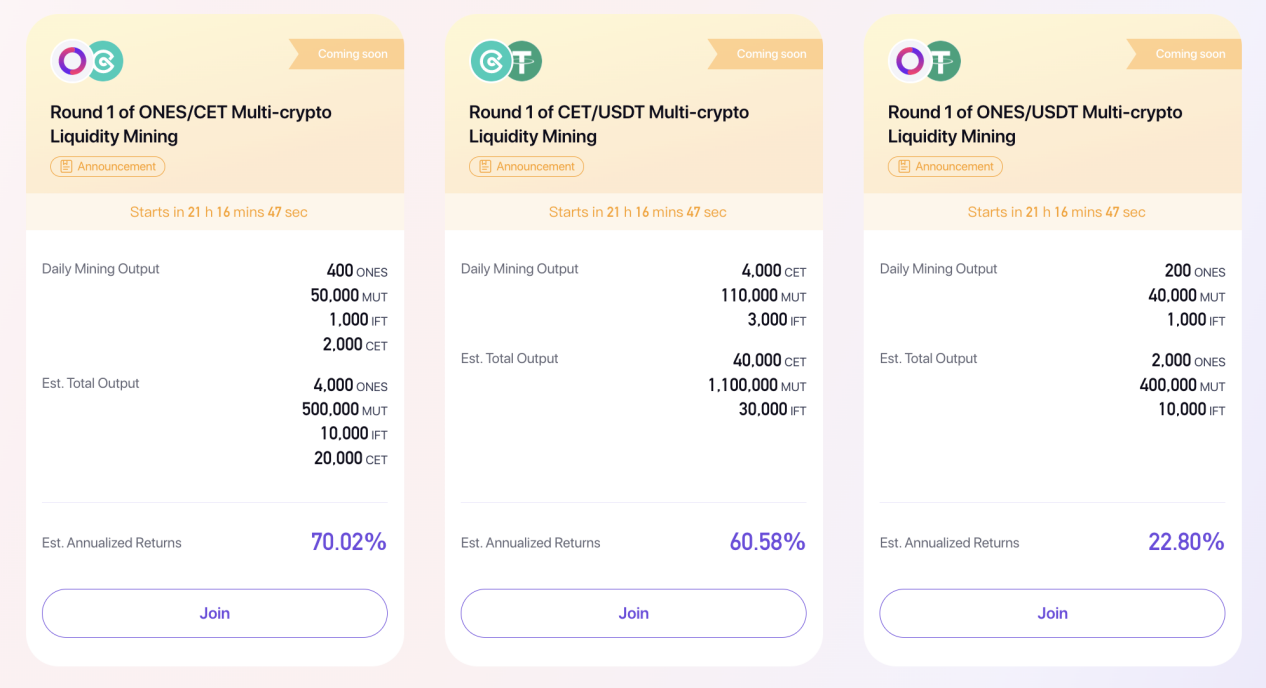Open Announcement link for ONES/USDT mining
This screenshot has width=1266, height=688.
(x=945, y=167)
